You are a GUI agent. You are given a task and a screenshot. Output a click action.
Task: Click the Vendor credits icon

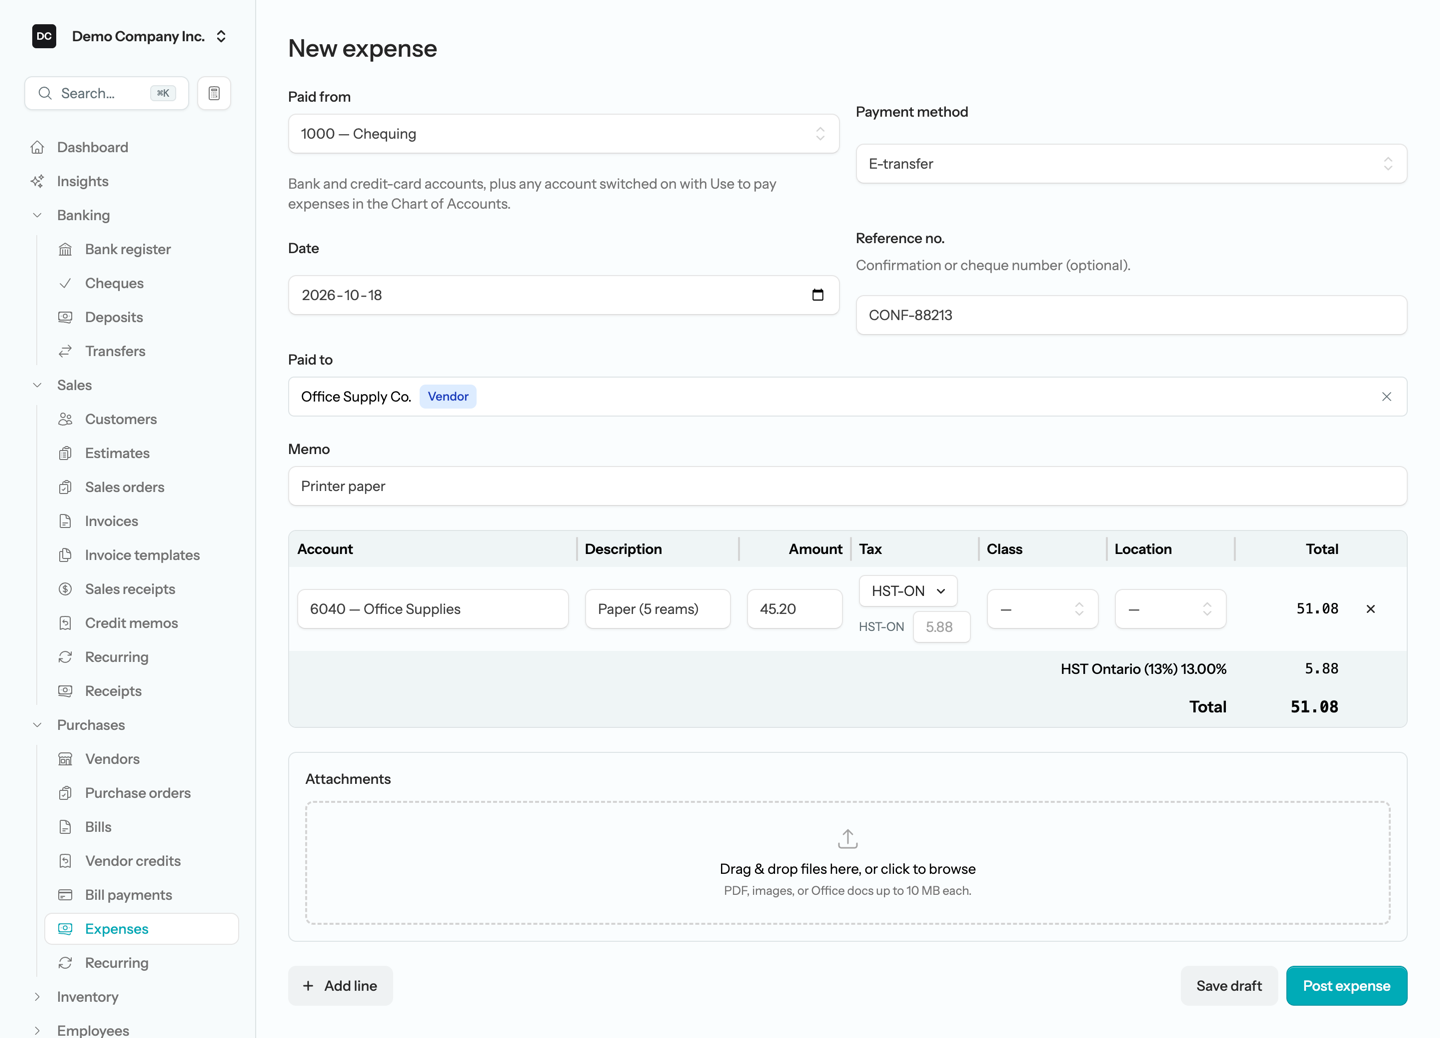point(65,861)
